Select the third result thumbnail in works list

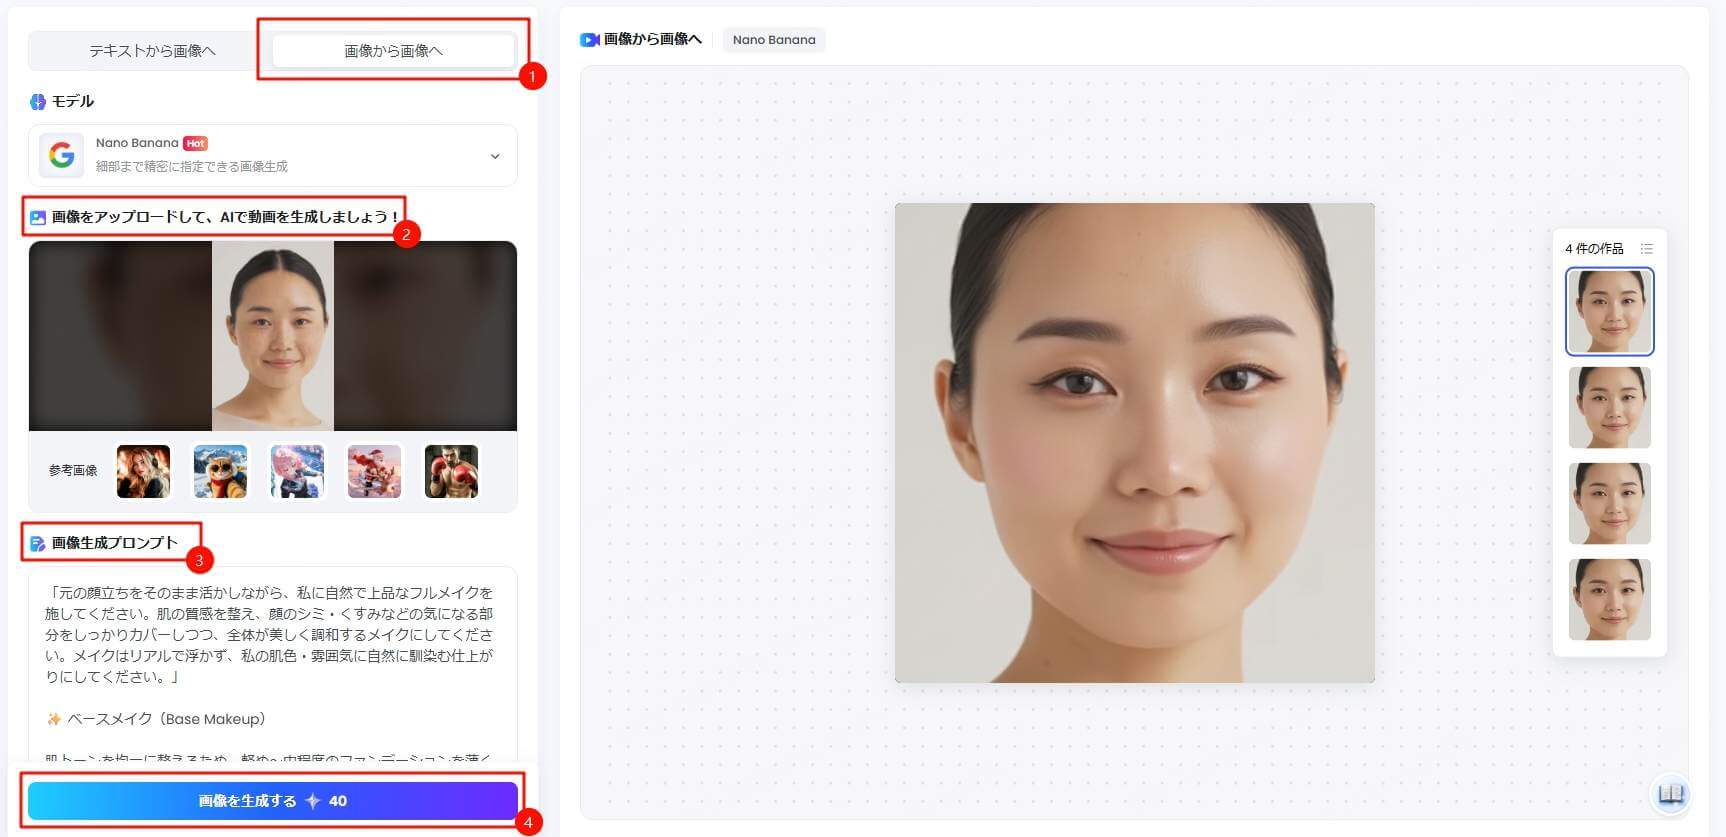[x=1609, y=503]
